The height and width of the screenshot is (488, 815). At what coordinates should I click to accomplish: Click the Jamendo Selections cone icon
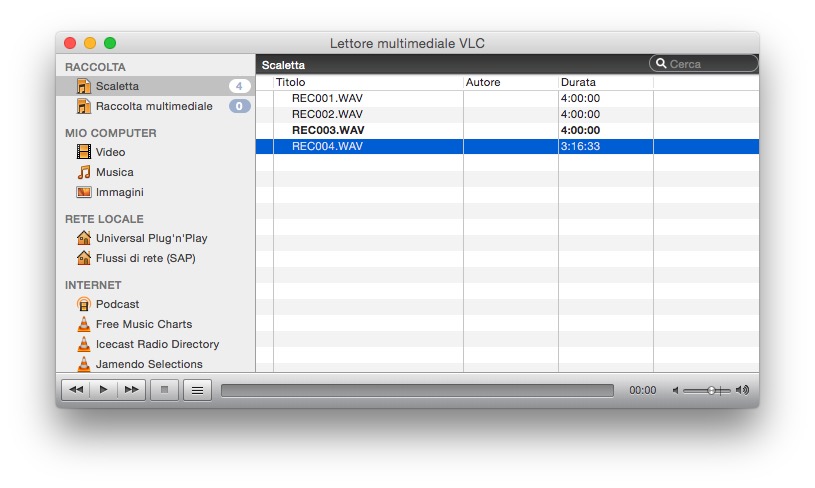pyautogui.click(x=83, y=363)
